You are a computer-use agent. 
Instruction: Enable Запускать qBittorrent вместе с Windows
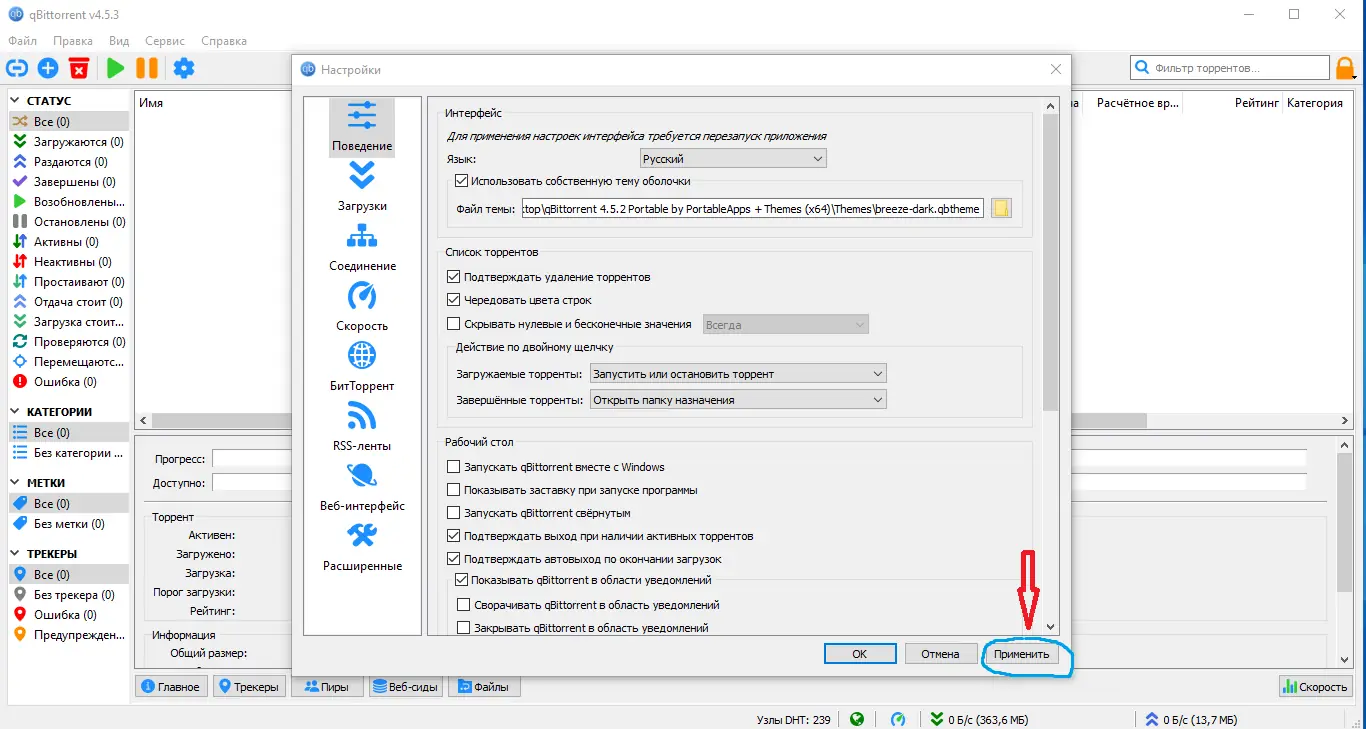pyautogui.click(x=455, y=466)
